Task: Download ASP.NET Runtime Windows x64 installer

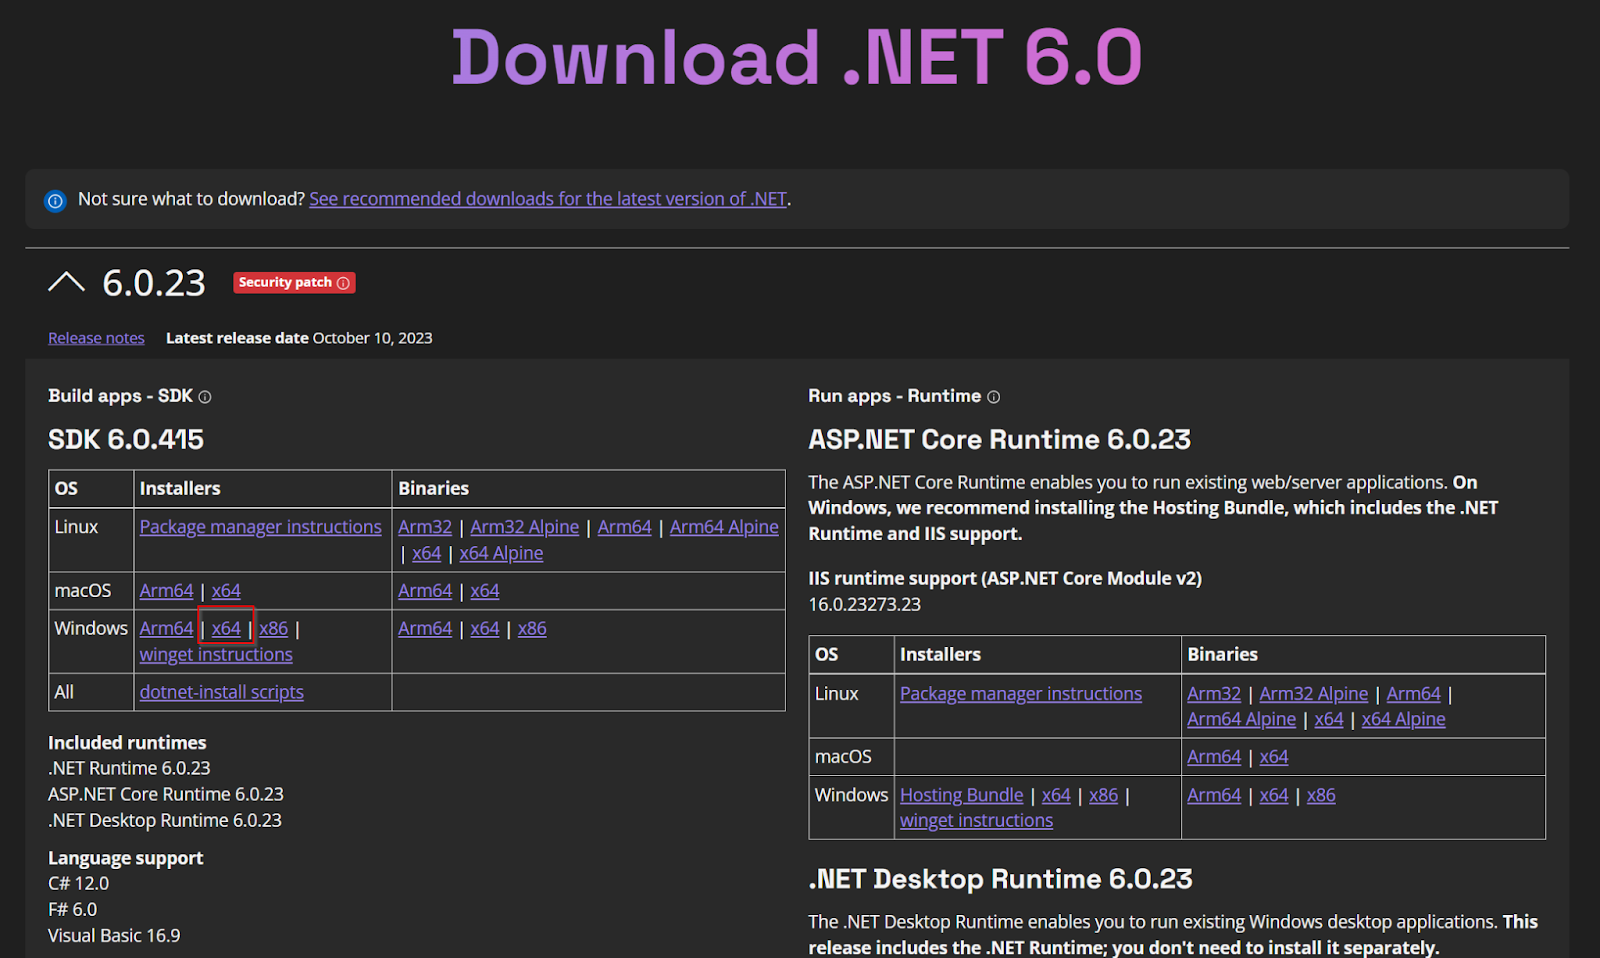Action: click(1056, 795)
